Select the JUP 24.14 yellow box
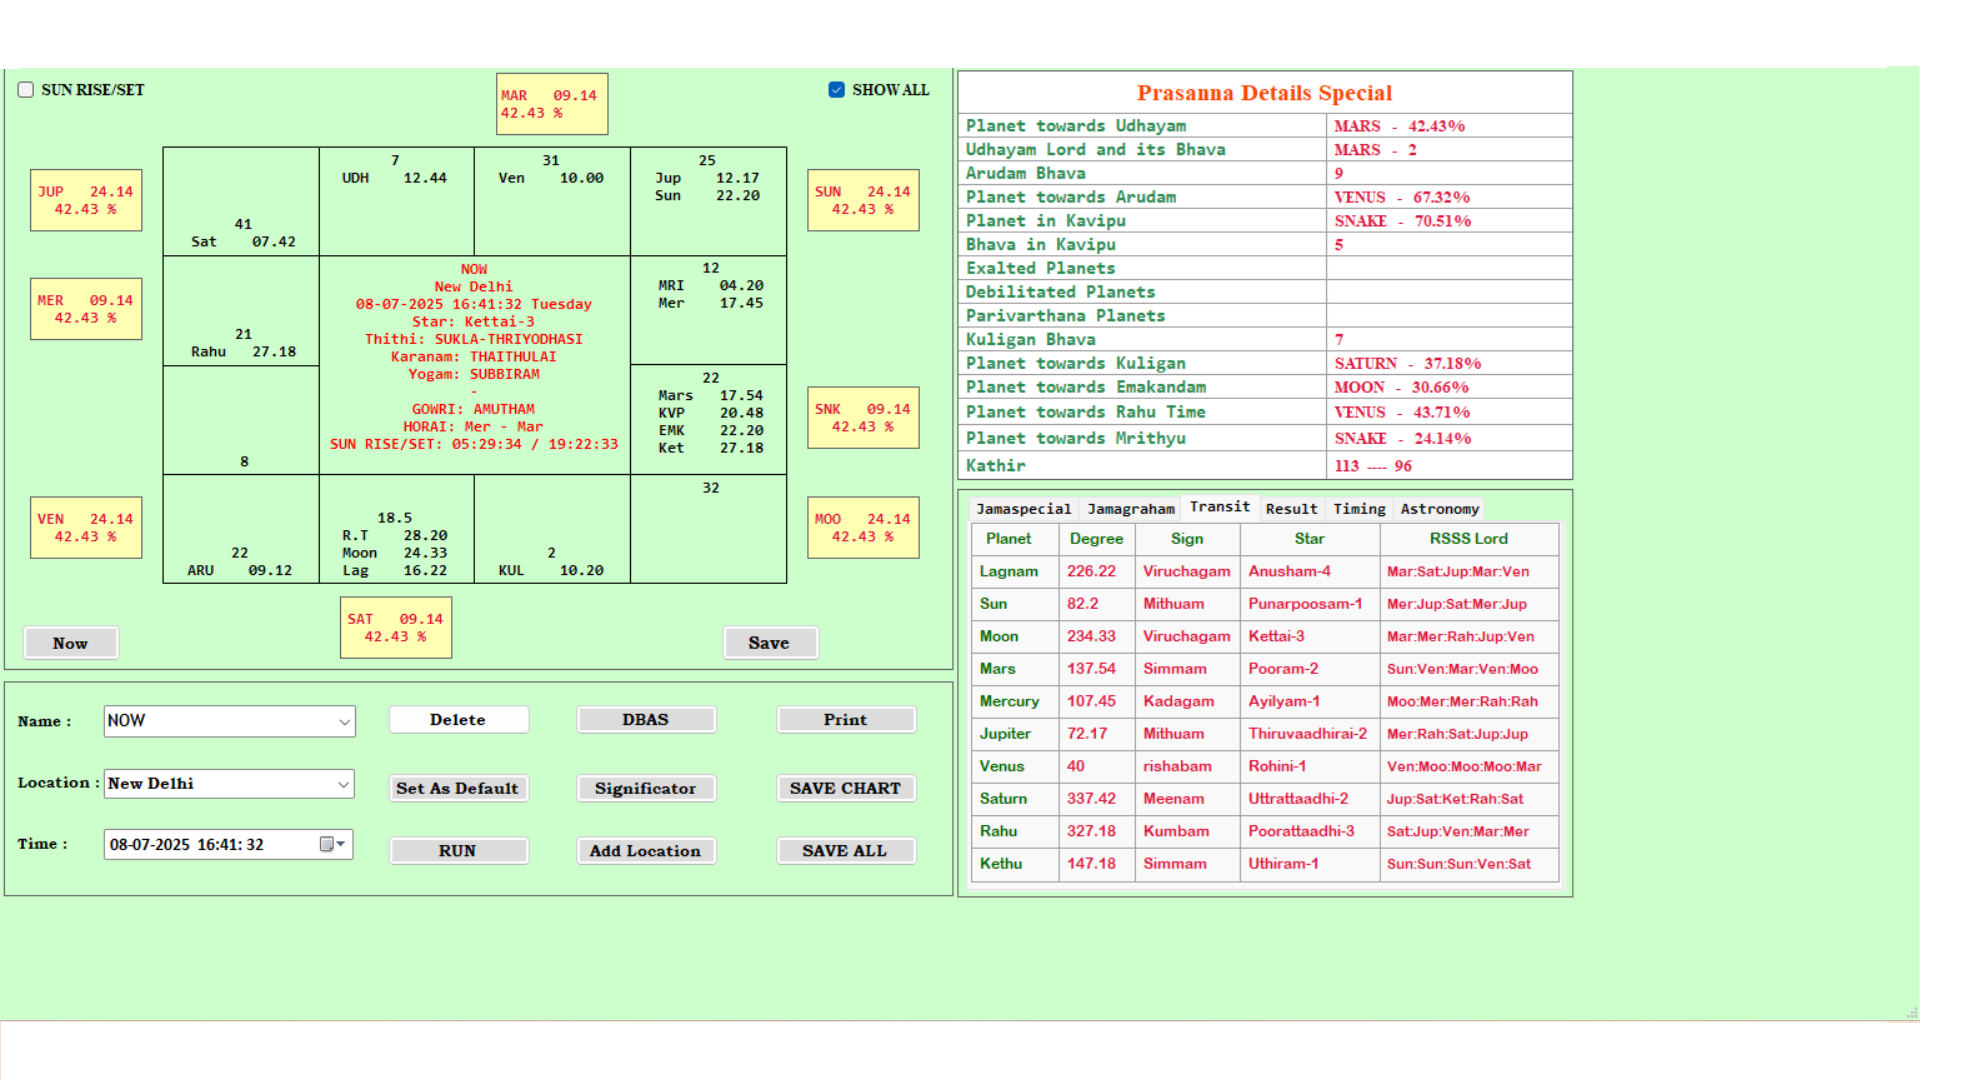The width and height of the screenshot is (1968, 1084). point(86,200)
